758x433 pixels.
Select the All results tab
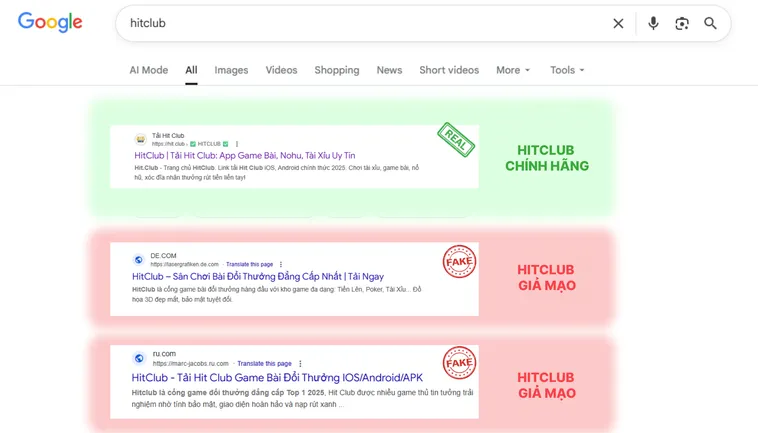point(191,70)
